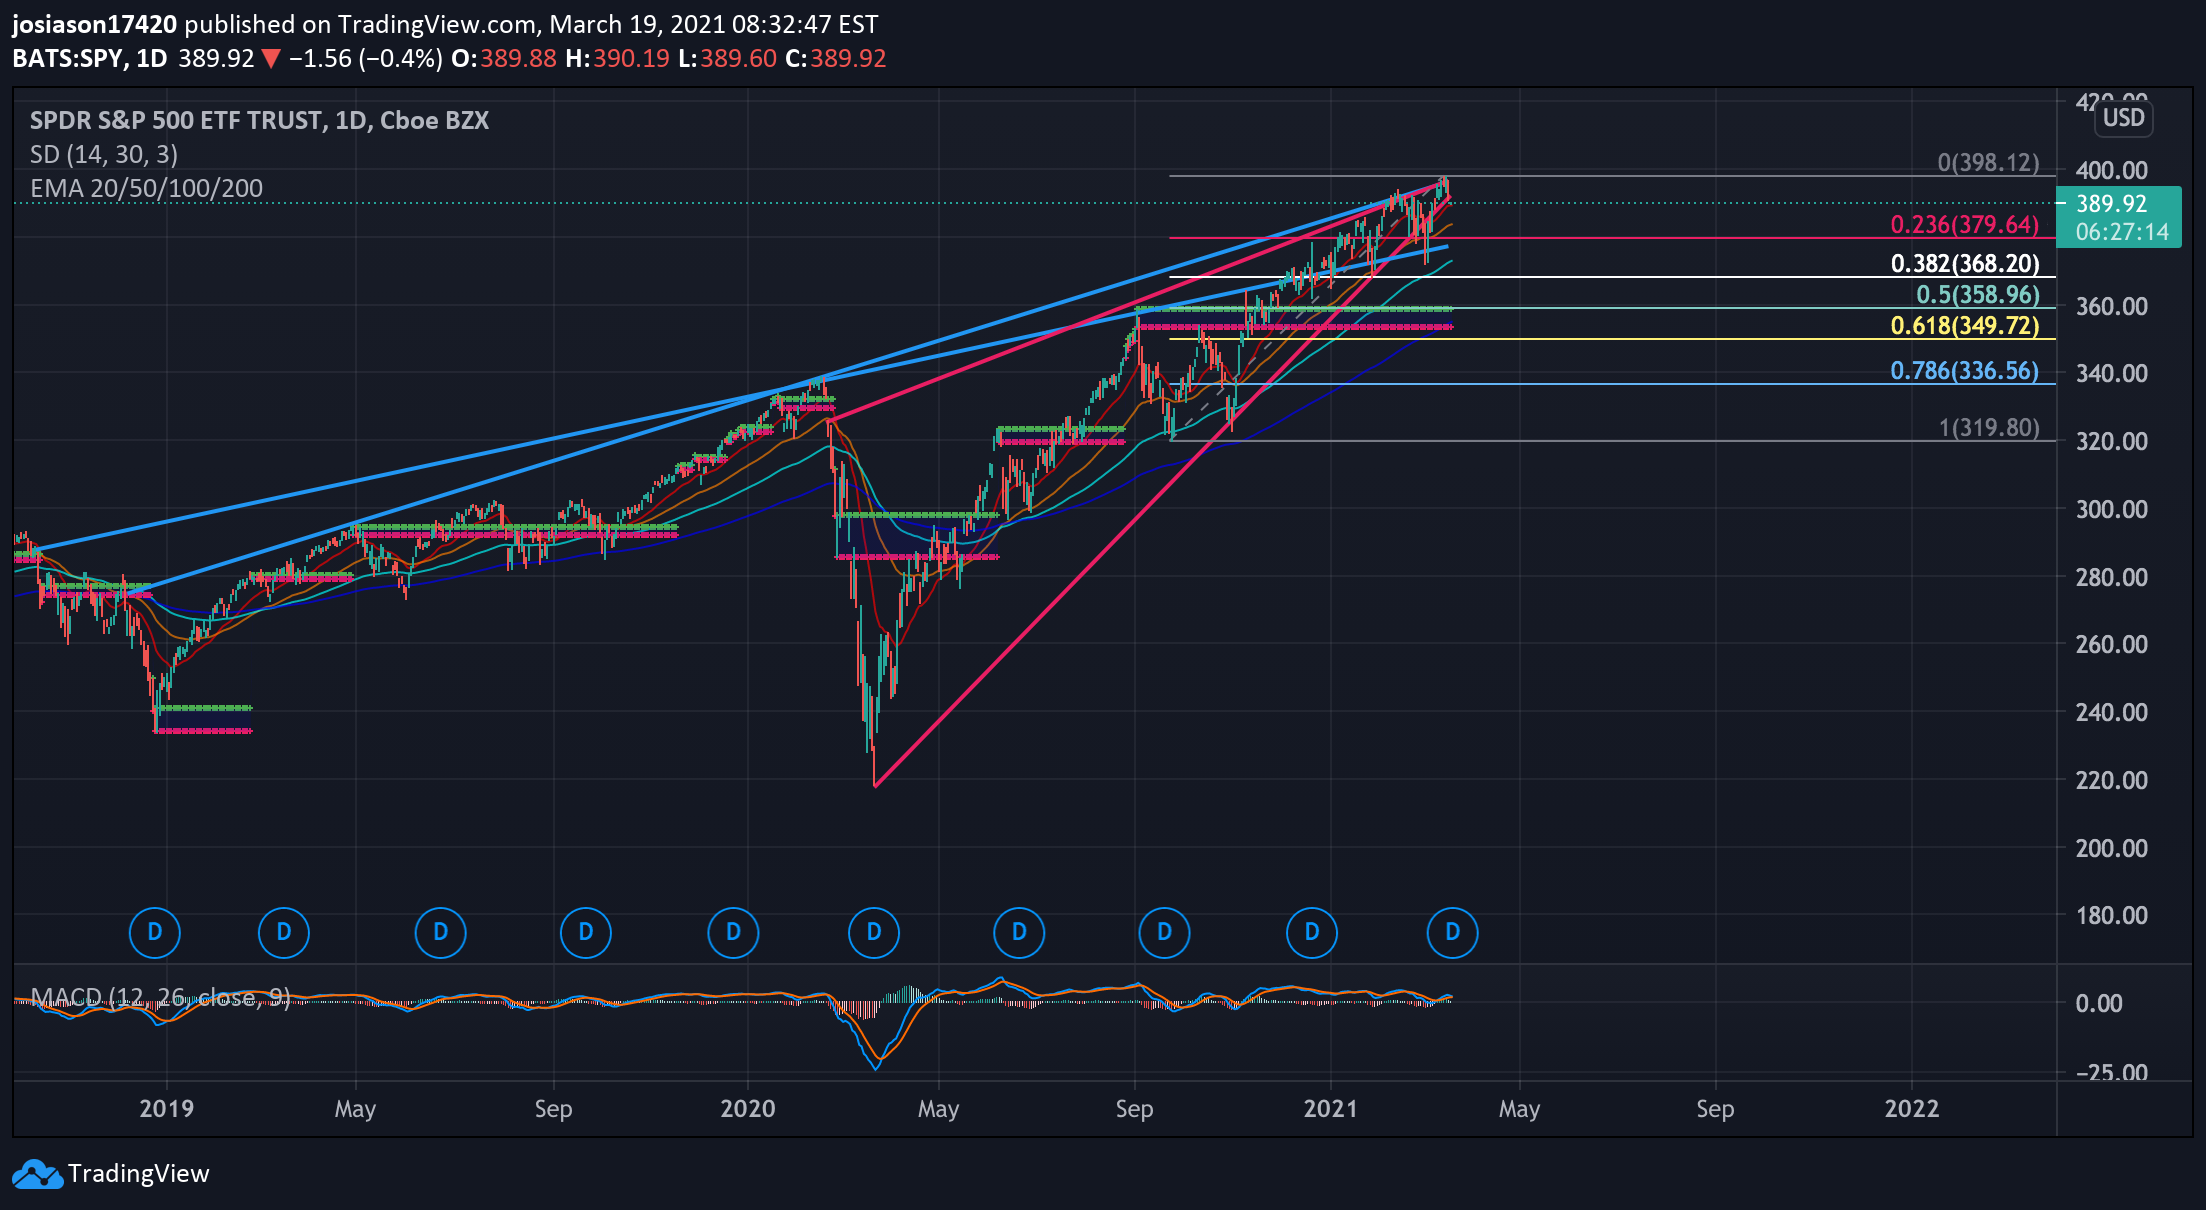Click the TradingView.com text in the header
2206x1210 pixels.
point(437,24)
